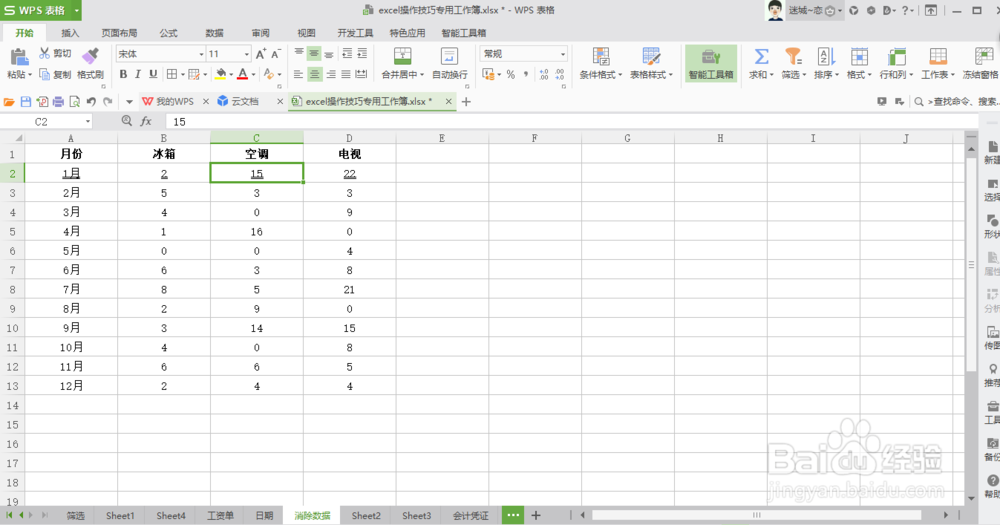
Task: Open the Page Layout (页面布局) tab
Action: point(119,33)
